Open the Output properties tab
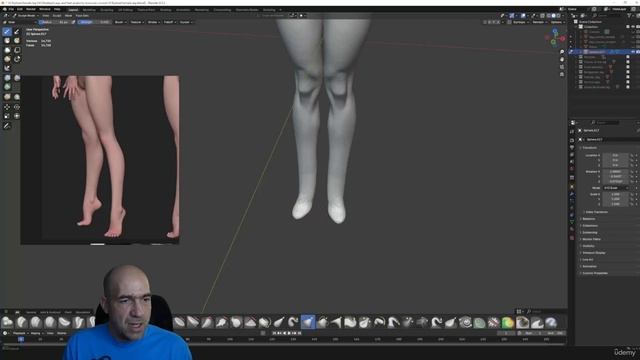640x360 pixels. pos(572,147)
